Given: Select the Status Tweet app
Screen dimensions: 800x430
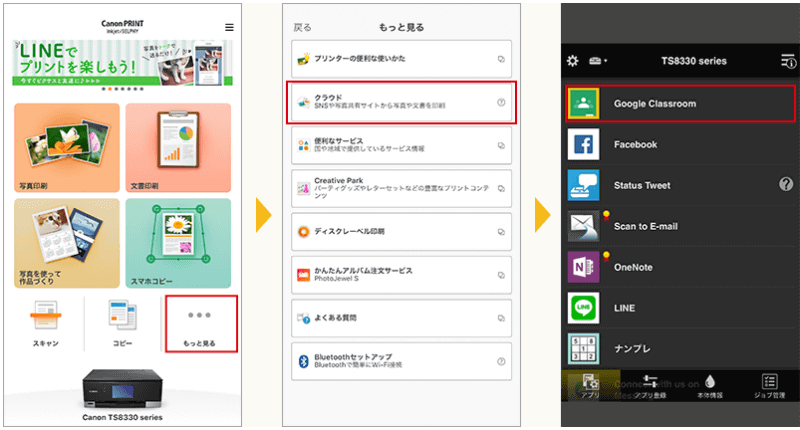Looking at the screenshot, I should coord(680,185).
